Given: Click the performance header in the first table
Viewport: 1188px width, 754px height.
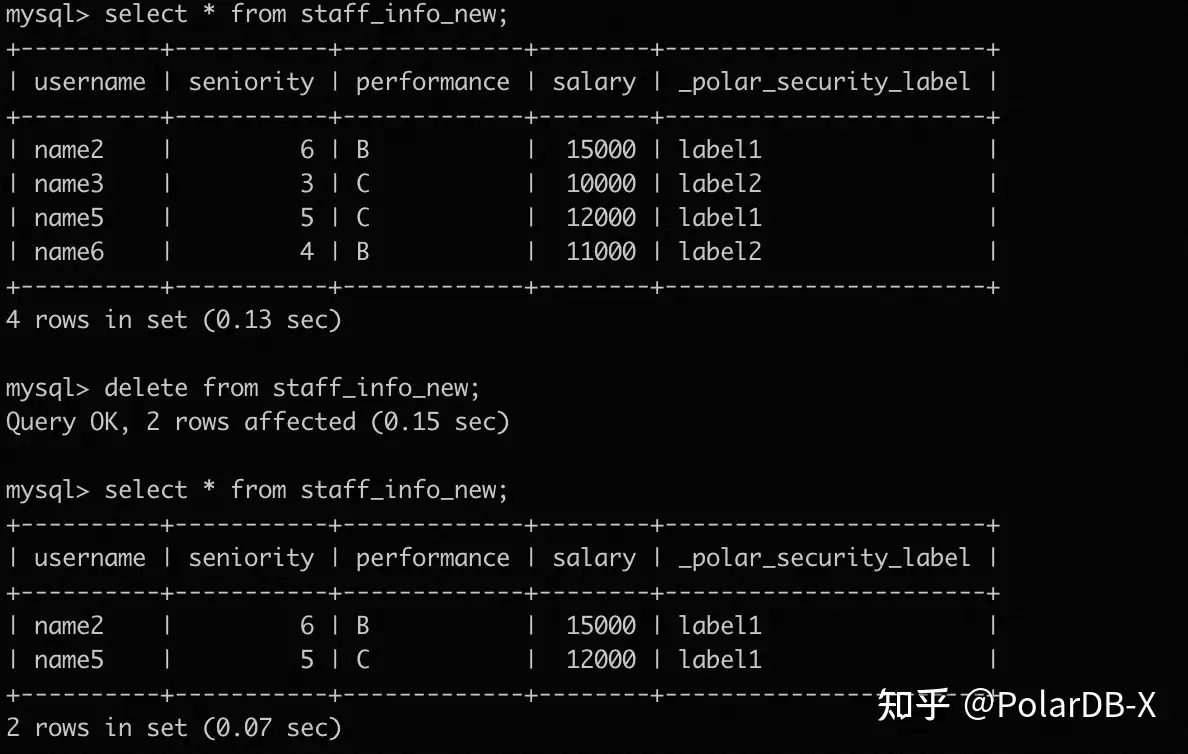Looking at the screenshot, I should pos(433,82).
